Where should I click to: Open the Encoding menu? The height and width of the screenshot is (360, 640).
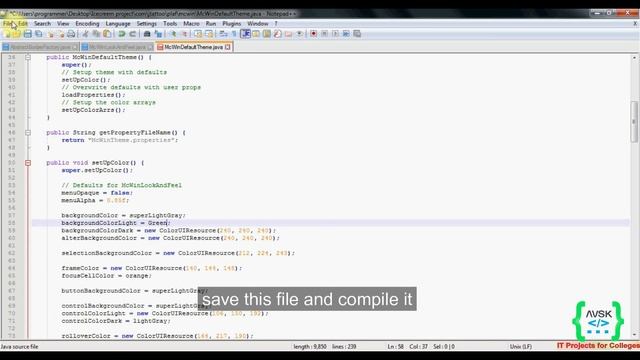pos(87,24)
